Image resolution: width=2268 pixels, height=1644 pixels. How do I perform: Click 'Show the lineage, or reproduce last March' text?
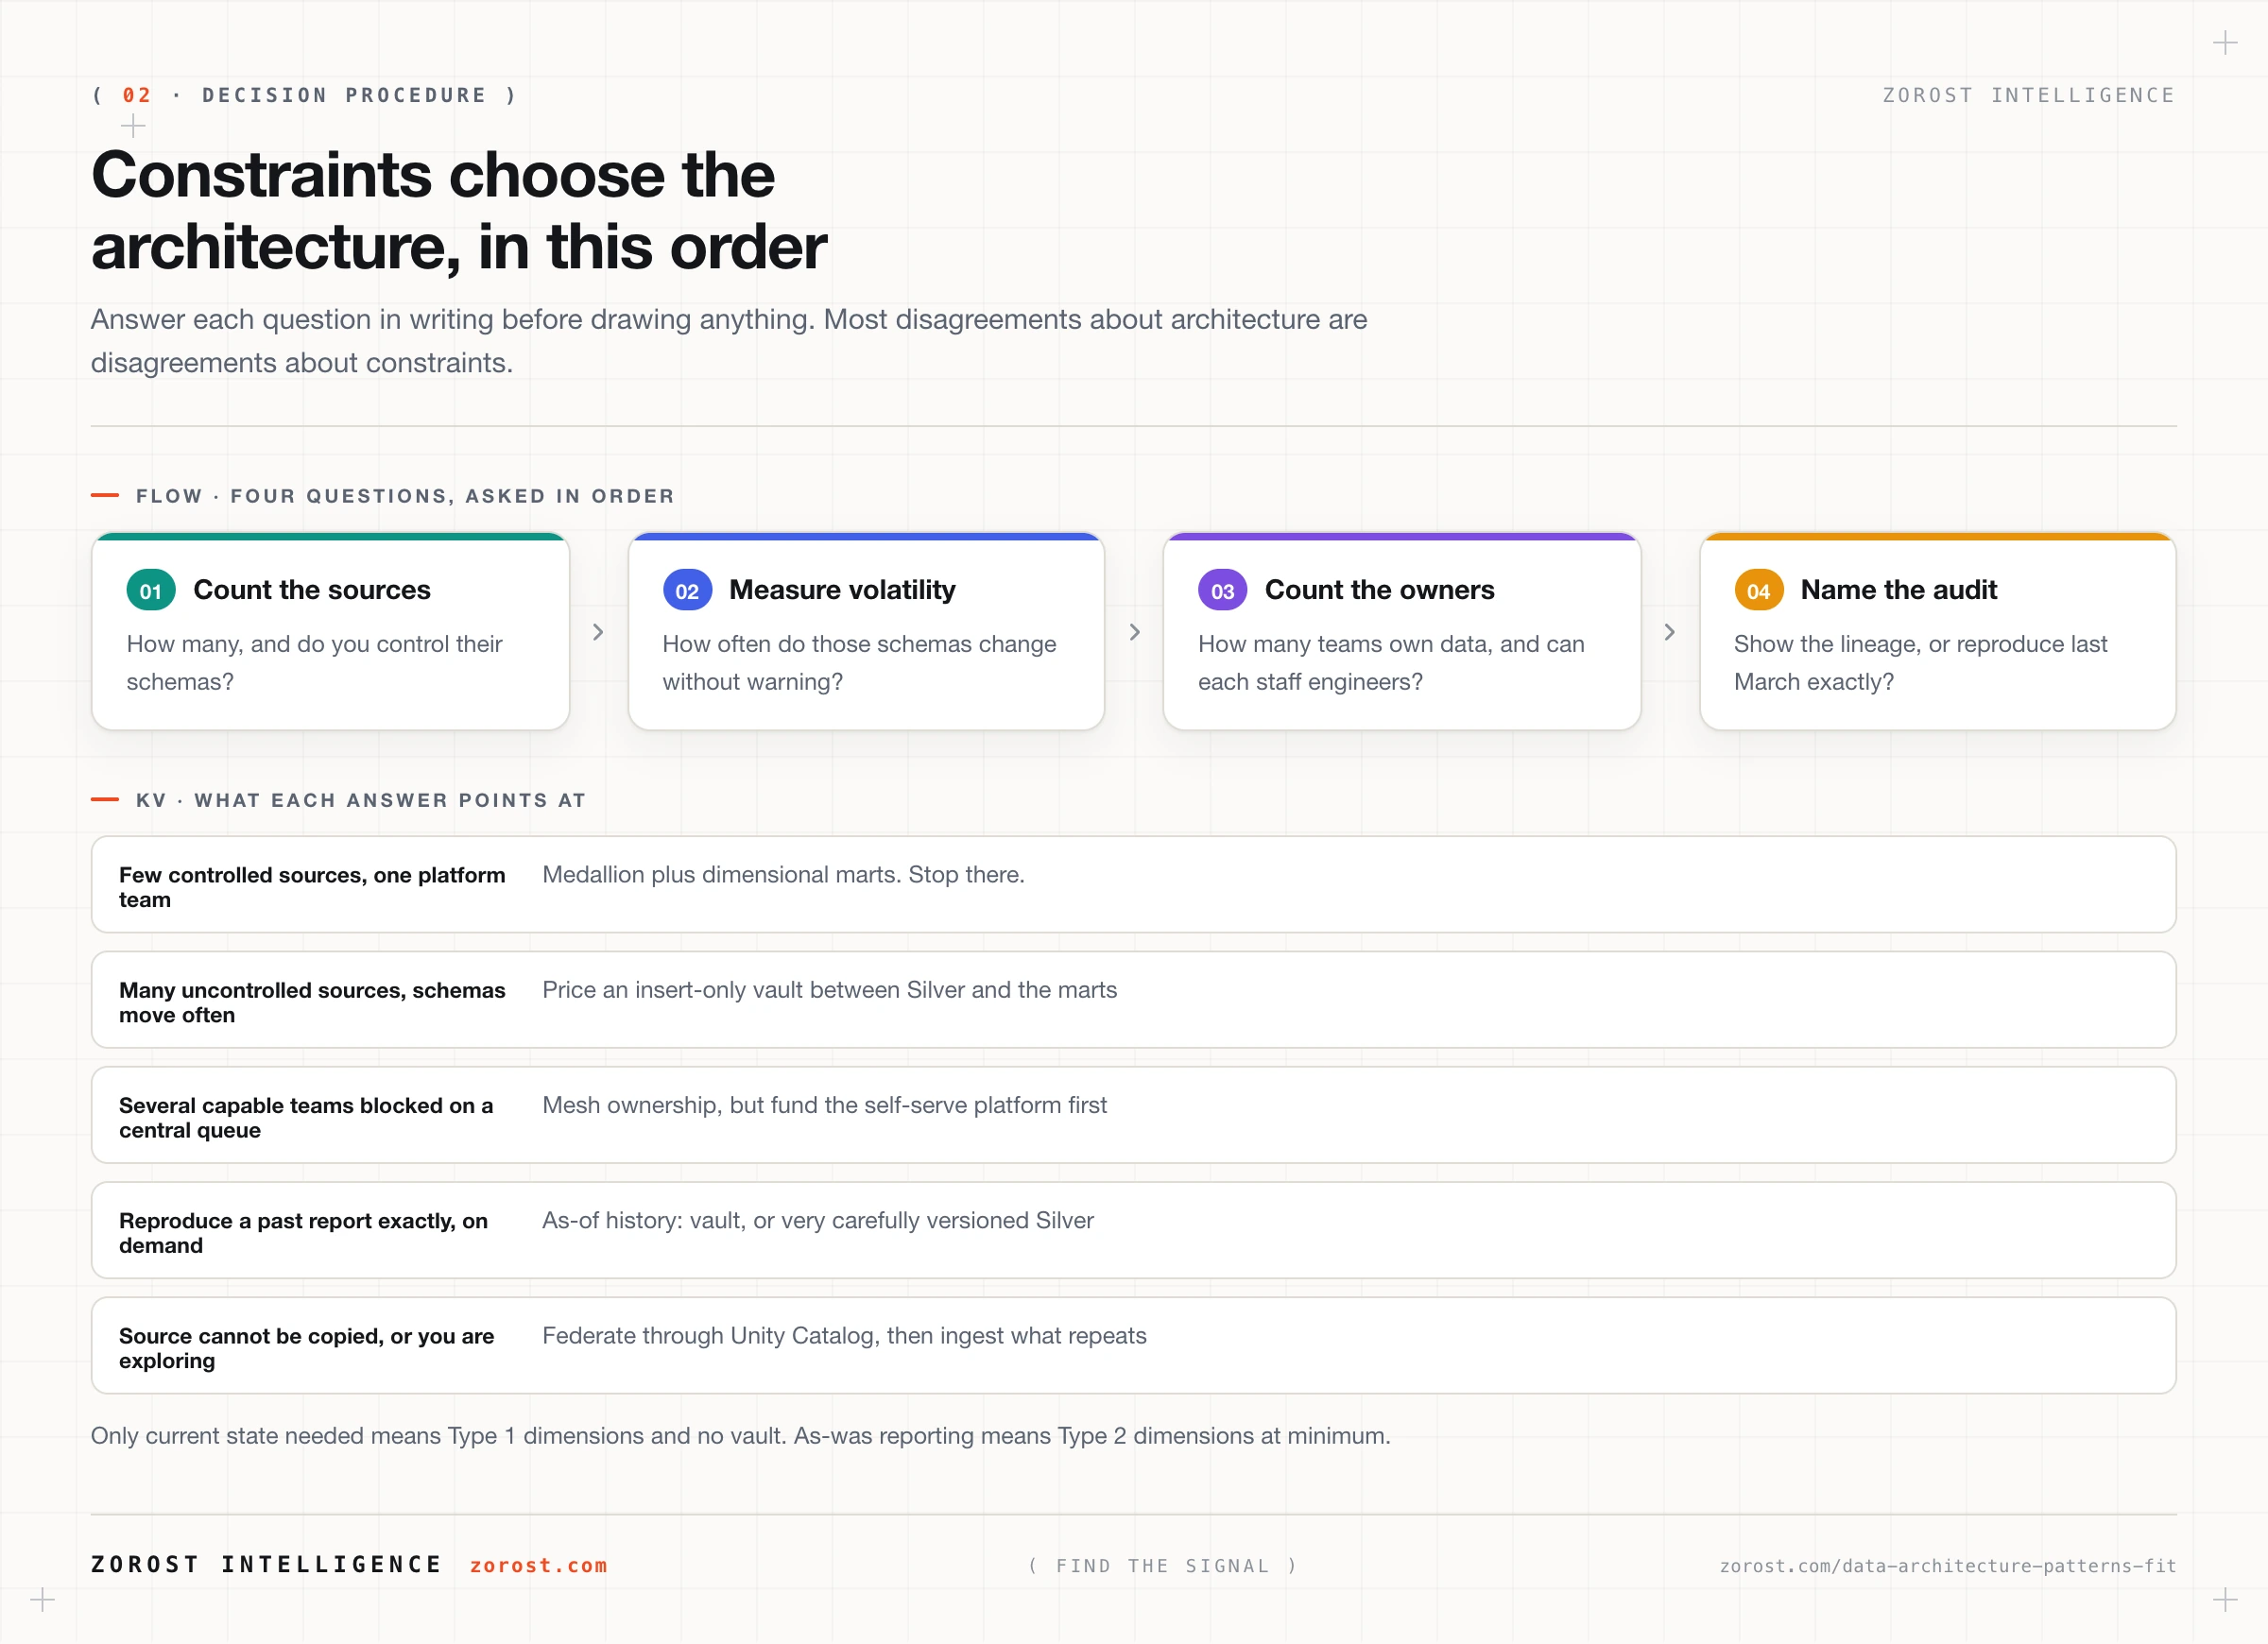(1920, 662)
